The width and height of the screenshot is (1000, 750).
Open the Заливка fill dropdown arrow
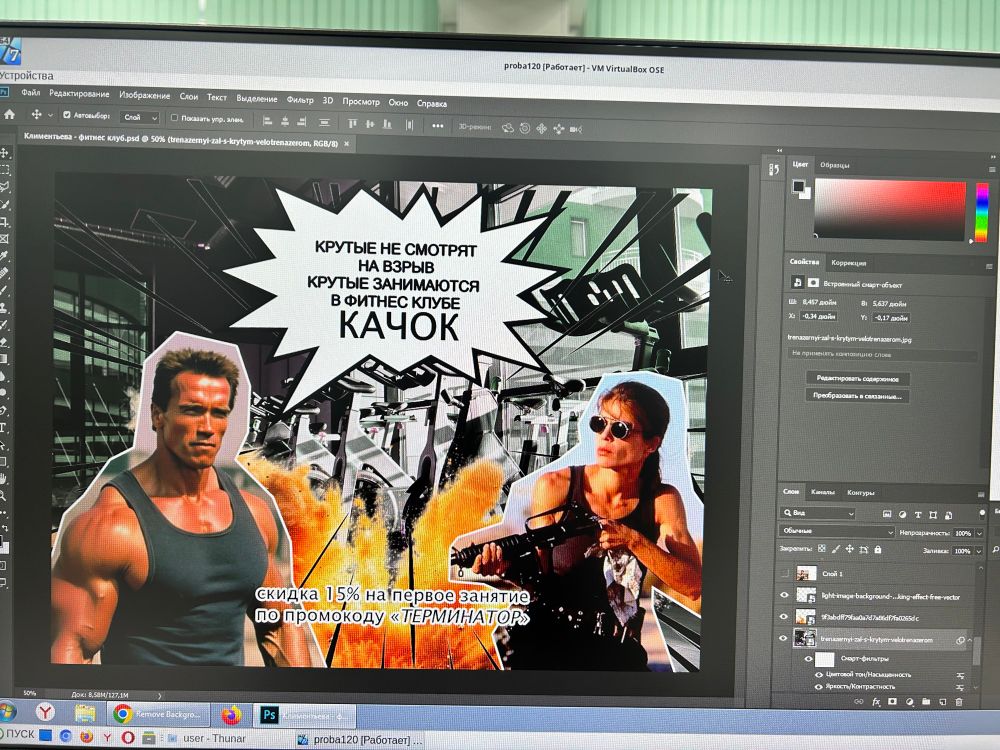click(x=980, y=551)
